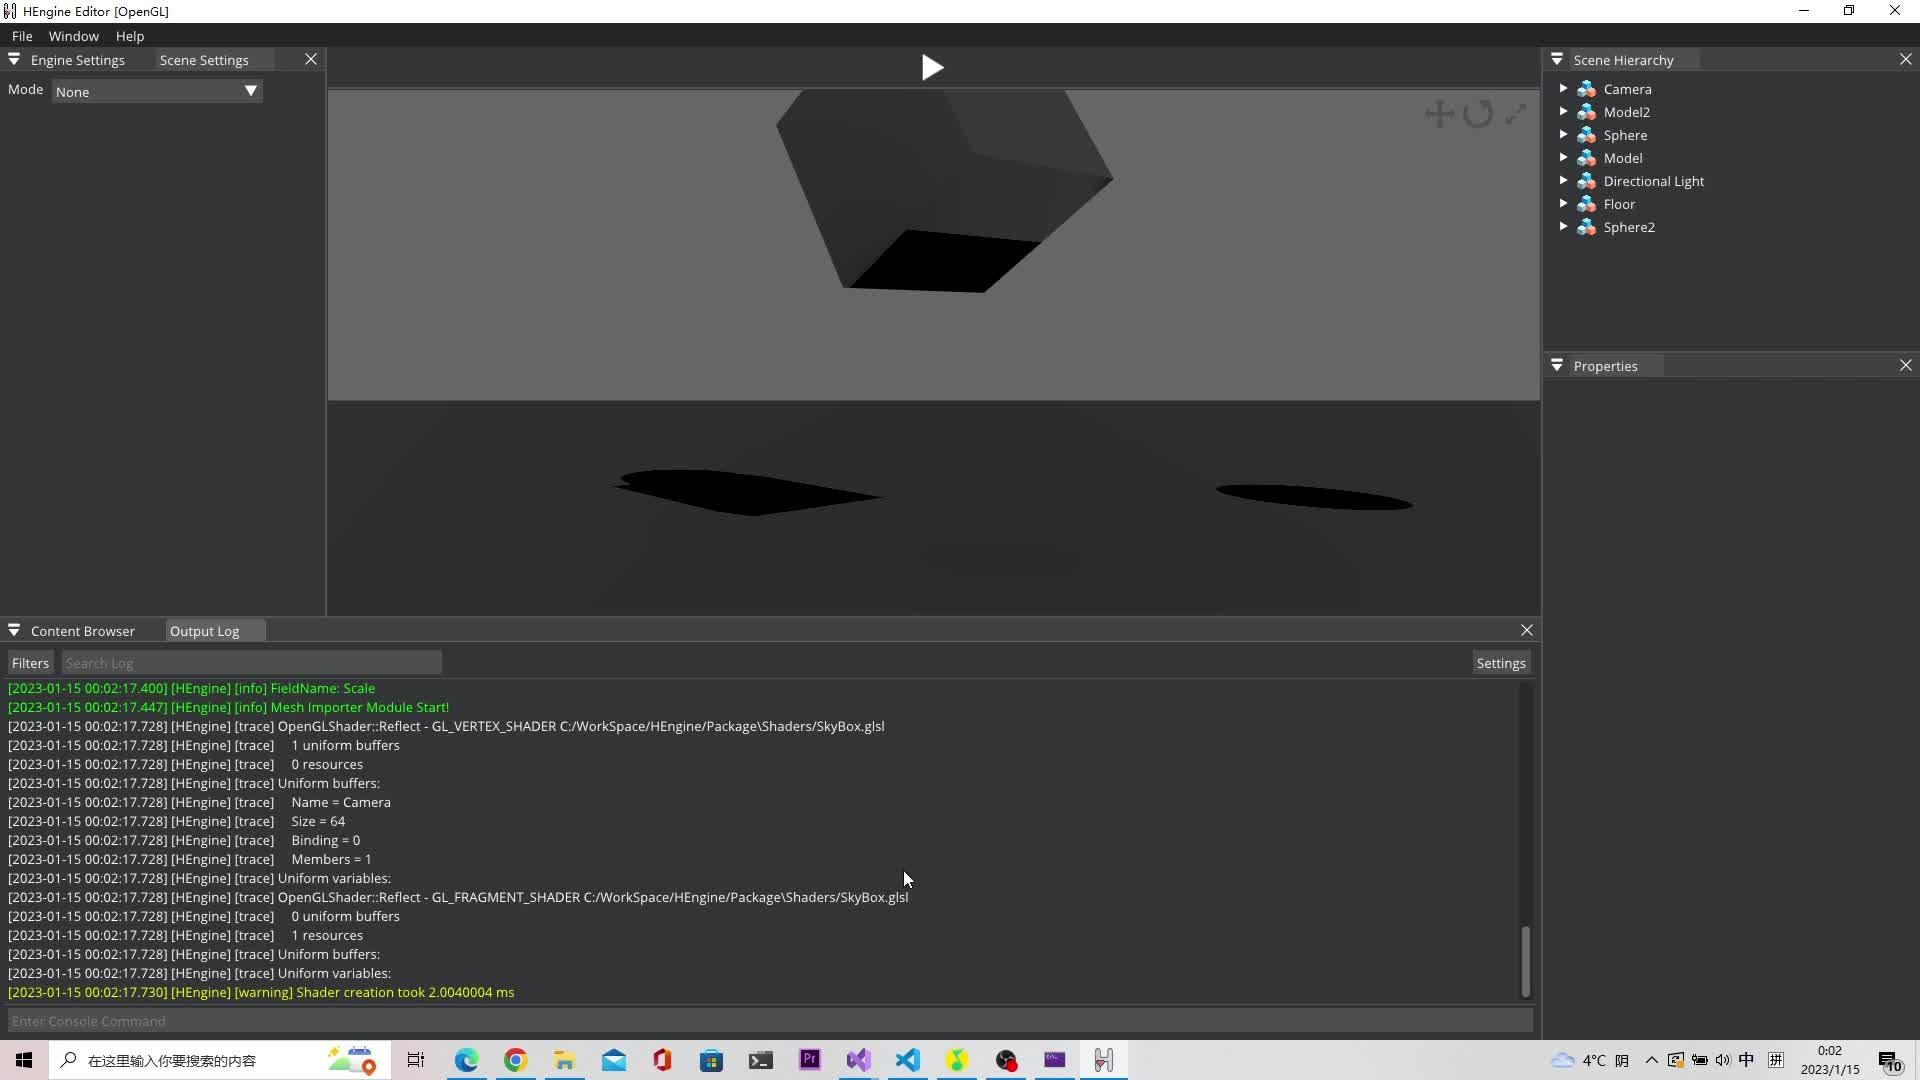The image size is (1920, 1080).
Task: Click the Filters button in Output Log
Action: 30,663
